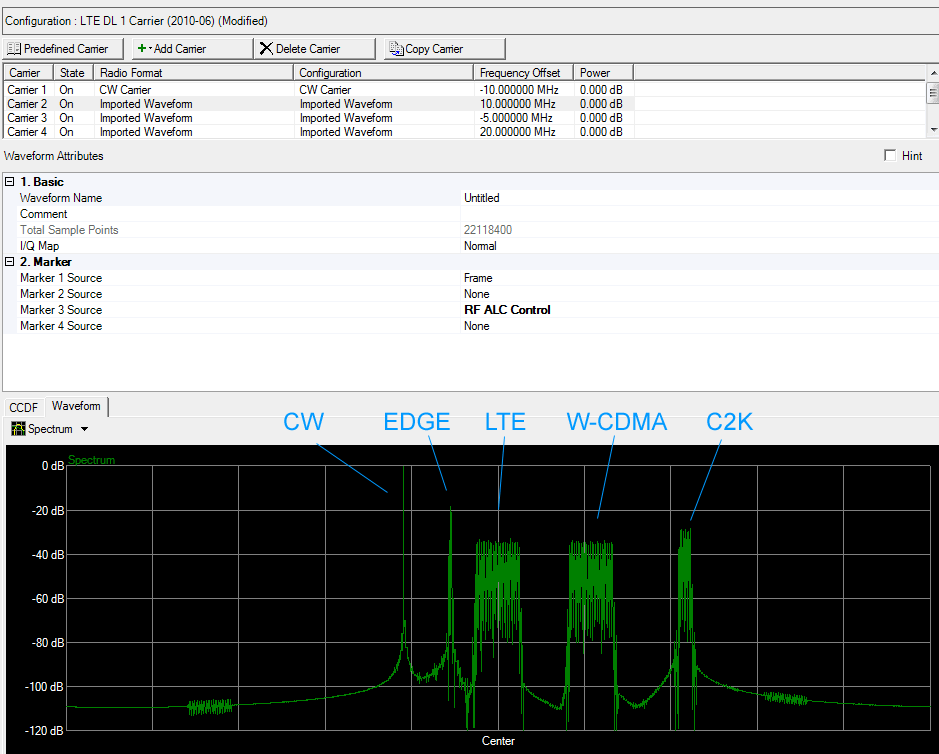The image size is (939, 754).
Task: Click the Spectrum view icon above the plot
Action: point(18,429)
